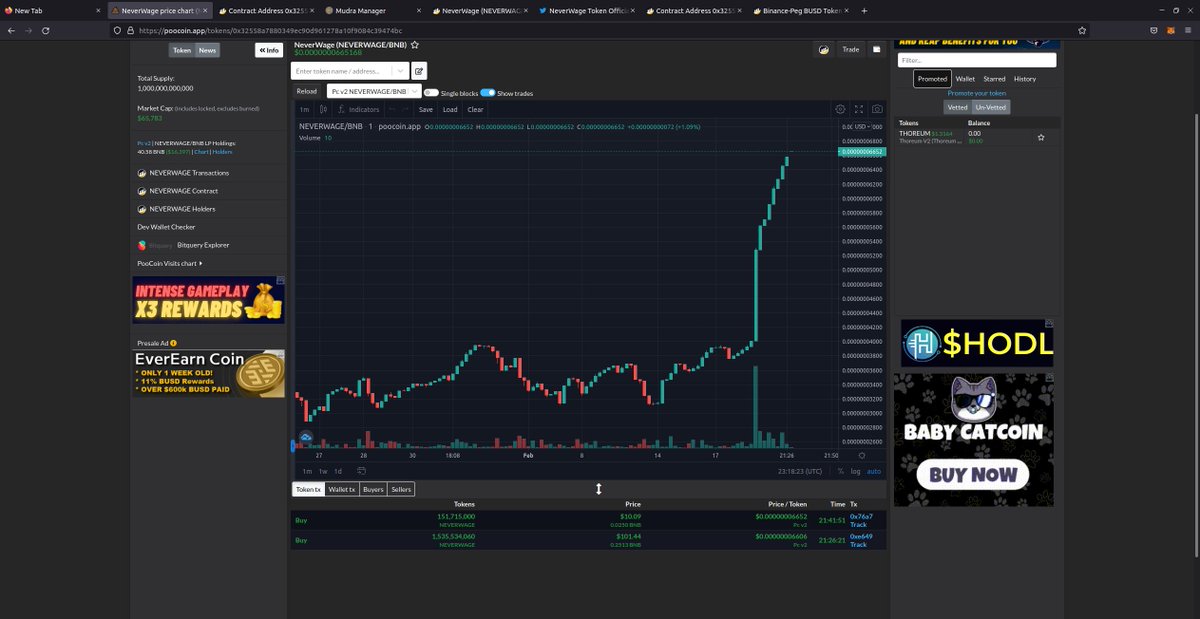Collapse the Info side panel
1200x619 pixels.
tap(269, 50)
